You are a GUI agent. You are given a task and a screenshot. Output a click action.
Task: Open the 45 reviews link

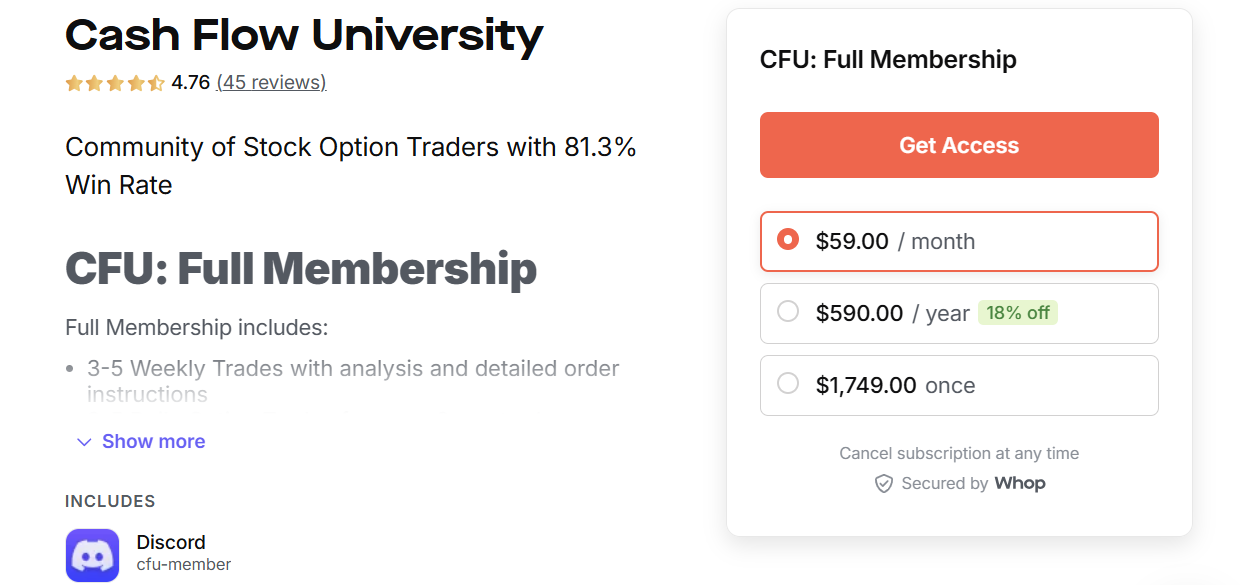click(271, 82)
